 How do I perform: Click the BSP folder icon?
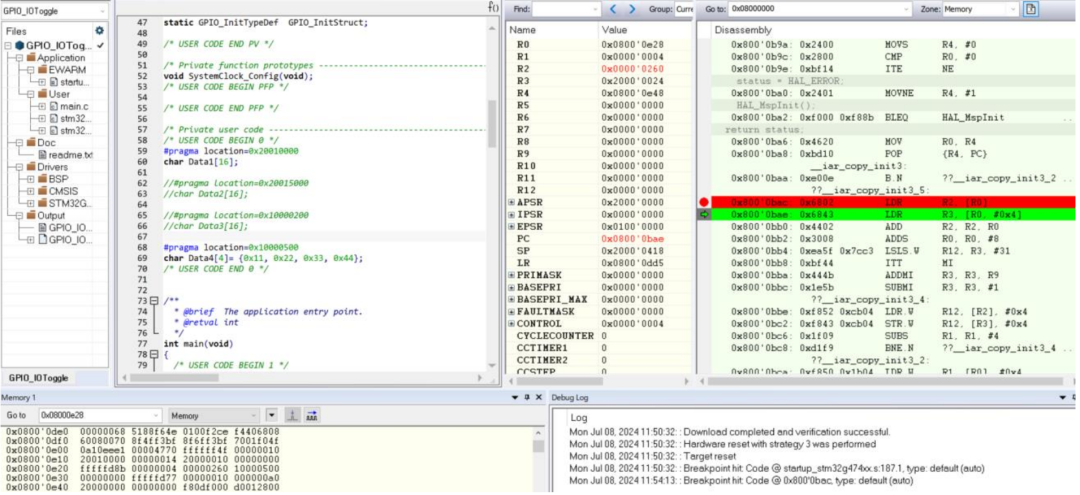(42, 179)
